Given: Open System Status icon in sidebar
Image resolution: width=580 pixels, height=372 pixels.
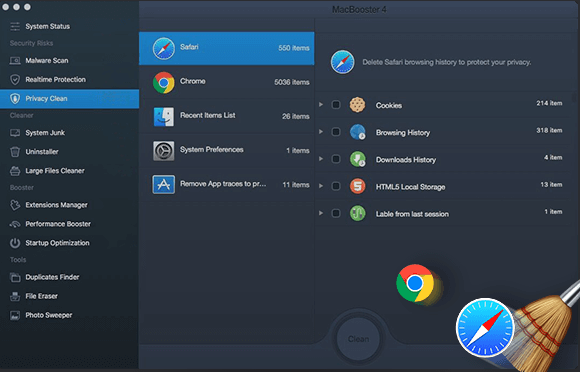Looking at the screenshot, I should coord(15,26).
